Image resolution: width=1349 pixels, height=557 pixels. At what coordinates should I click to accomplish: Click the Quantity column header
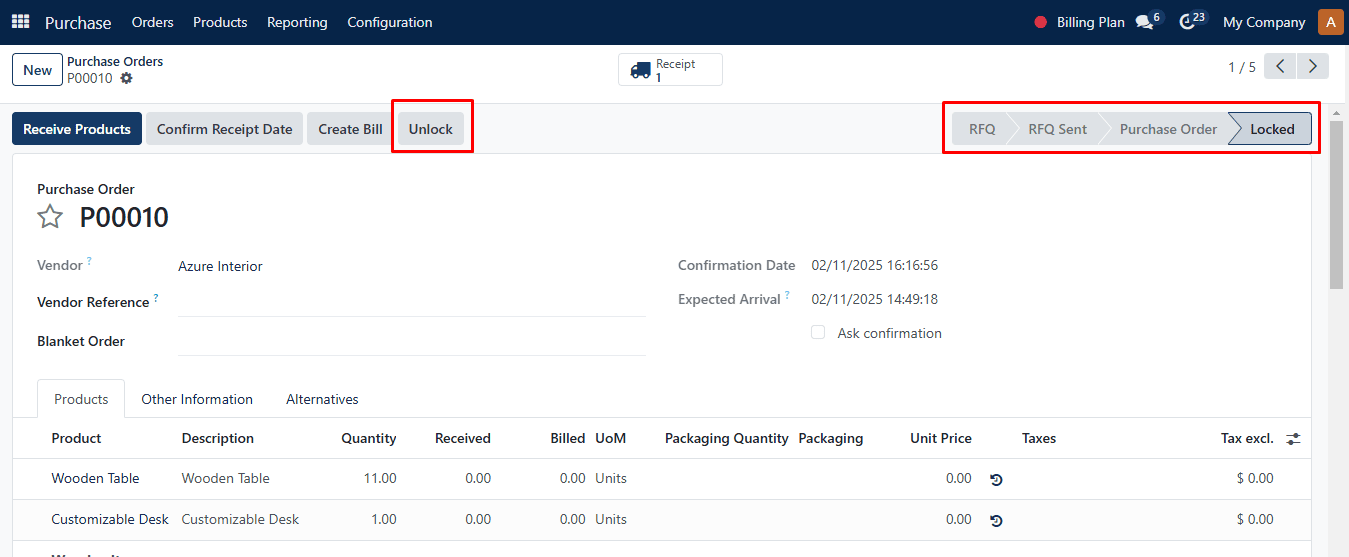tap(368, 438)
